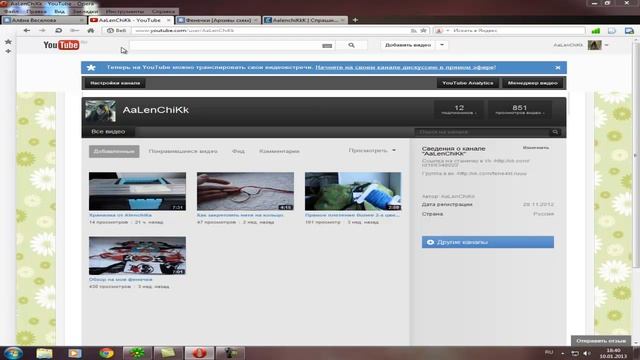Open the on-screen keyboard icon in YouTube search
Image resolution: width=640 pixels, height=360 pixels.
(x=327, y=46)
